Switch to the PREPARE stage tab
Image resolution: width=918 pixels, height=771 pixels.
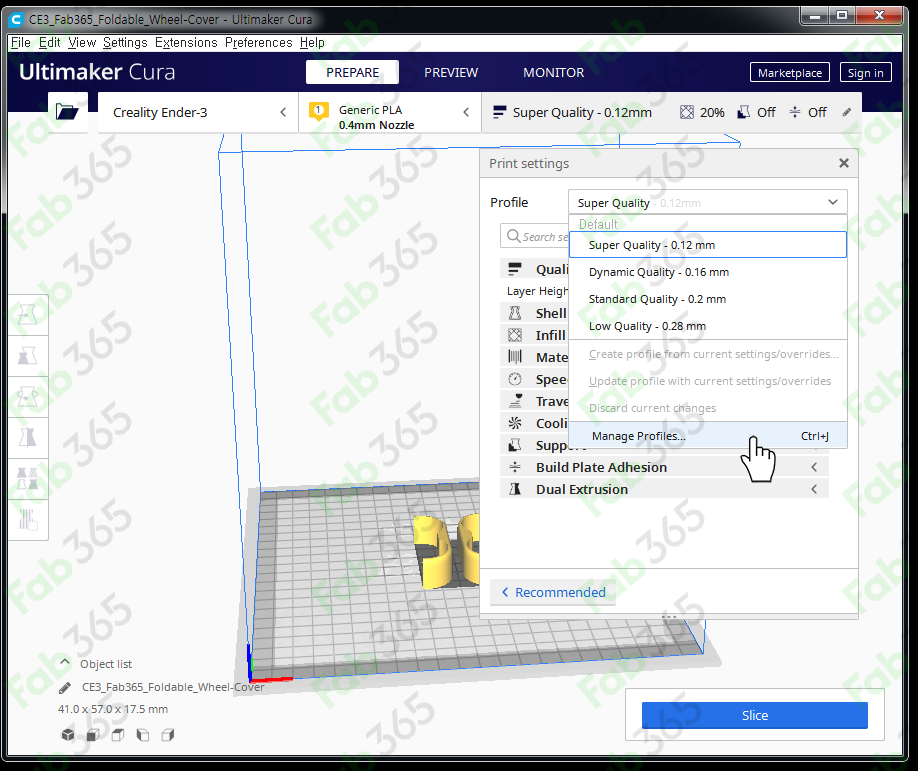point(352,72)
